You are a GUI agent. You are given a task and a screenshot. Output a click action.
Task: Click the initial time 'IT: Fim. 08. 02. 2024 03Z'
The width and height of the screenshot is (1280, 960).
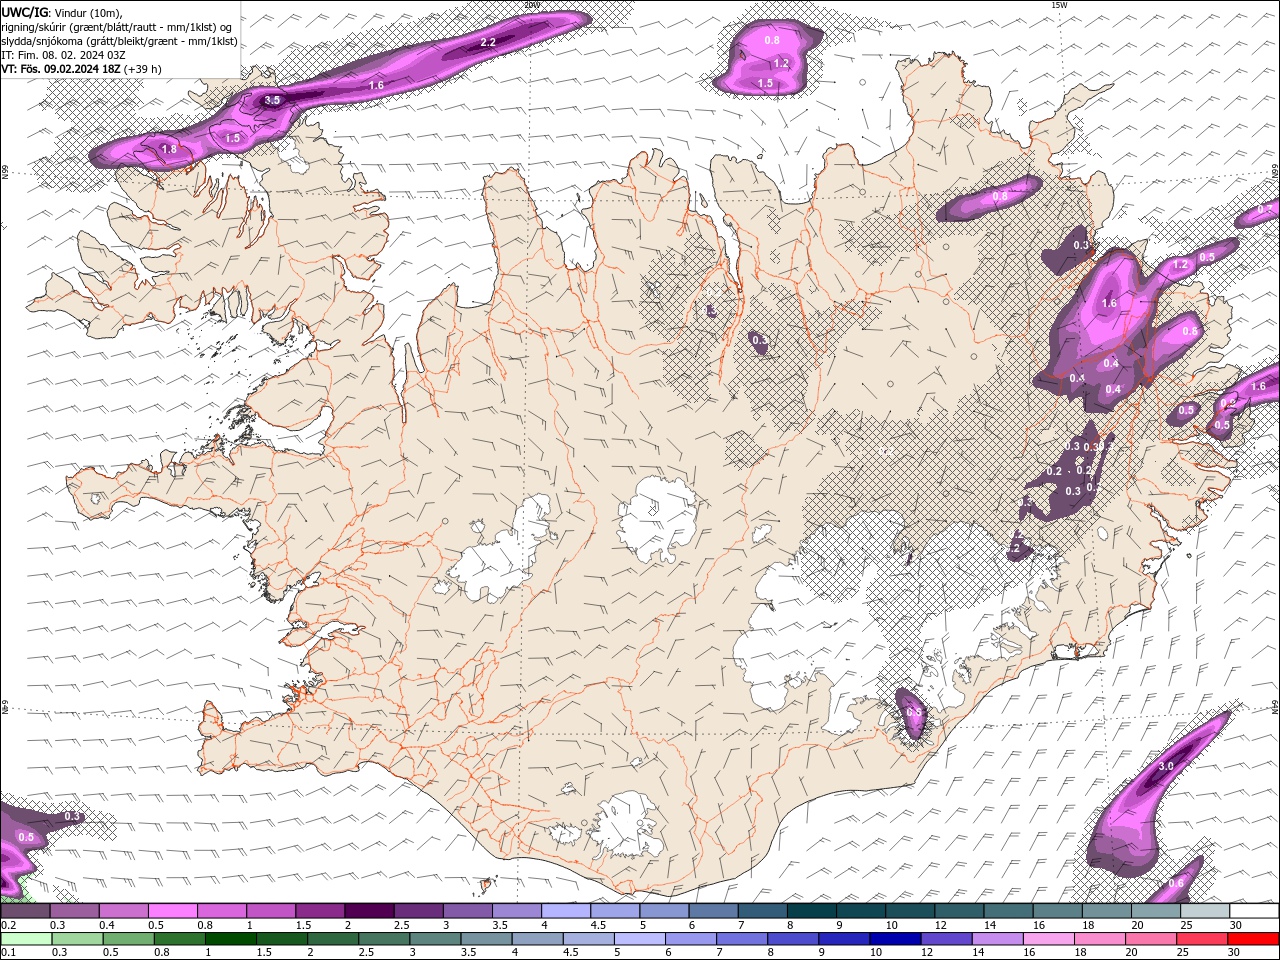pyautogui.click(x=63, y=55)
